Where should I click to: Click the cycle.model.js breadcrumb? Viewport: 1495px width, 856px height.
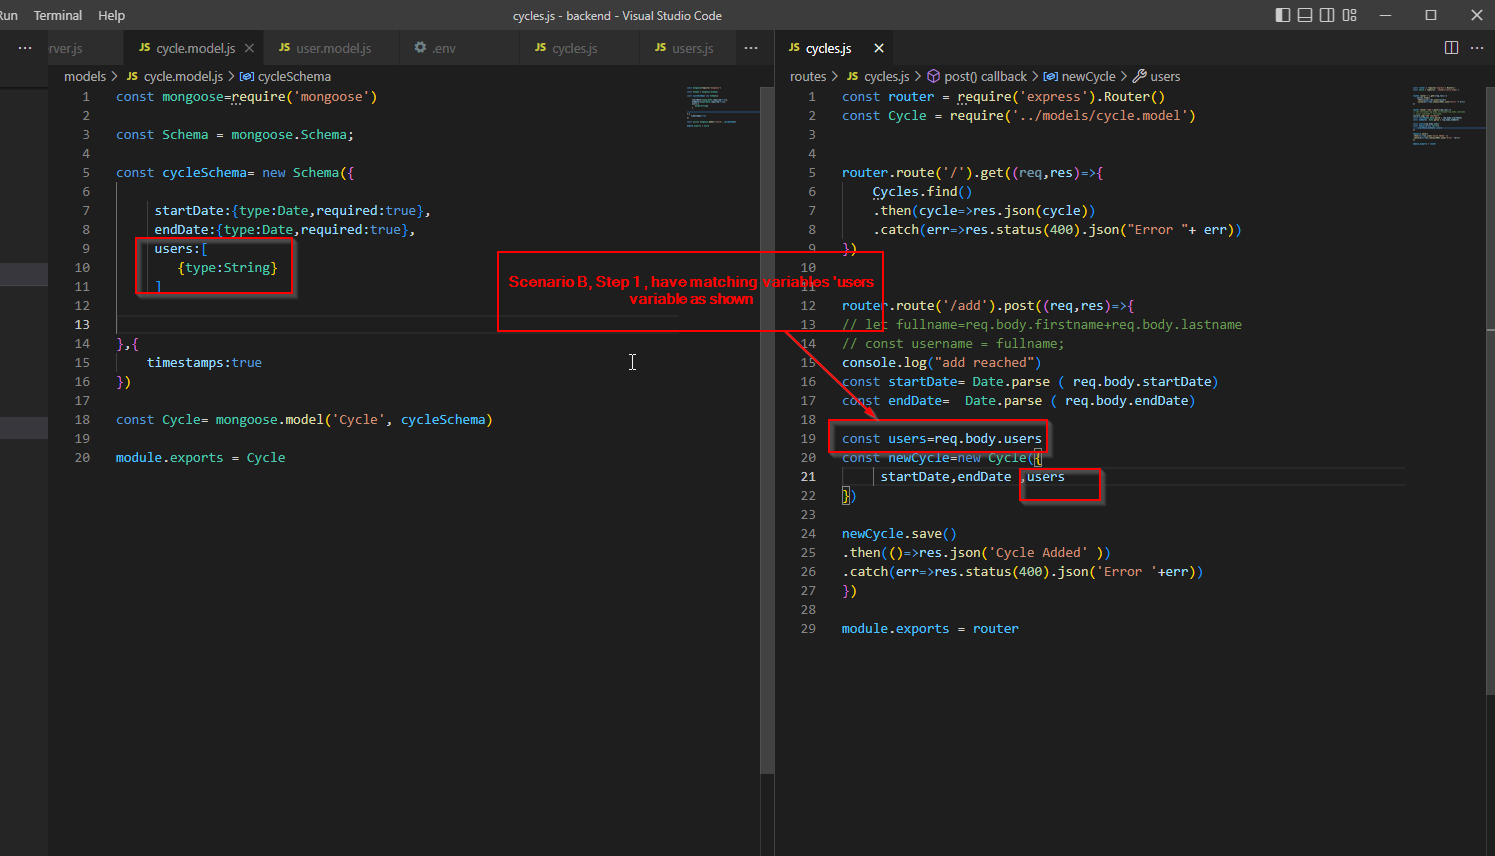pyautogui.click(x=183, y=76)
